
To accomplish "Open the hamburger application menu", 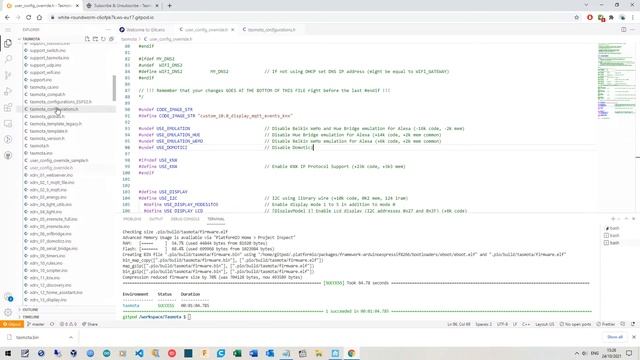I will click(x=8, y=30).
